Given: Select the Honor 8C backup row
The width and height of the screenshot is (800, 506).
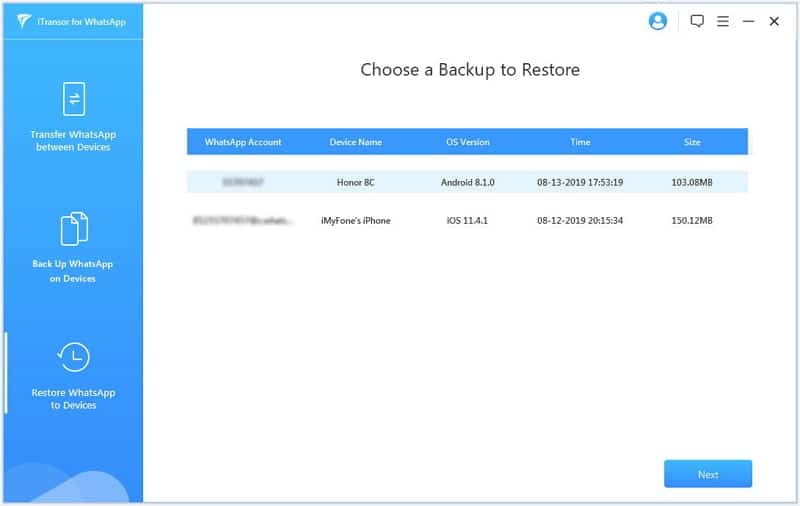Looking at the screenshot, I should pos(467,182).
